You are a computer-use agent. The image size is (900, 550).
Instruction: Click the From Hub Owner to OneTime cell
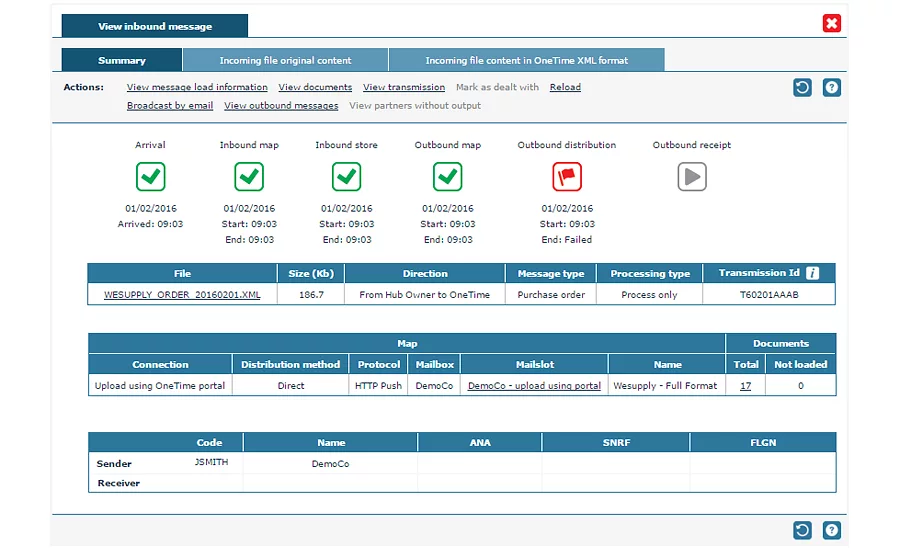[425, 295]
